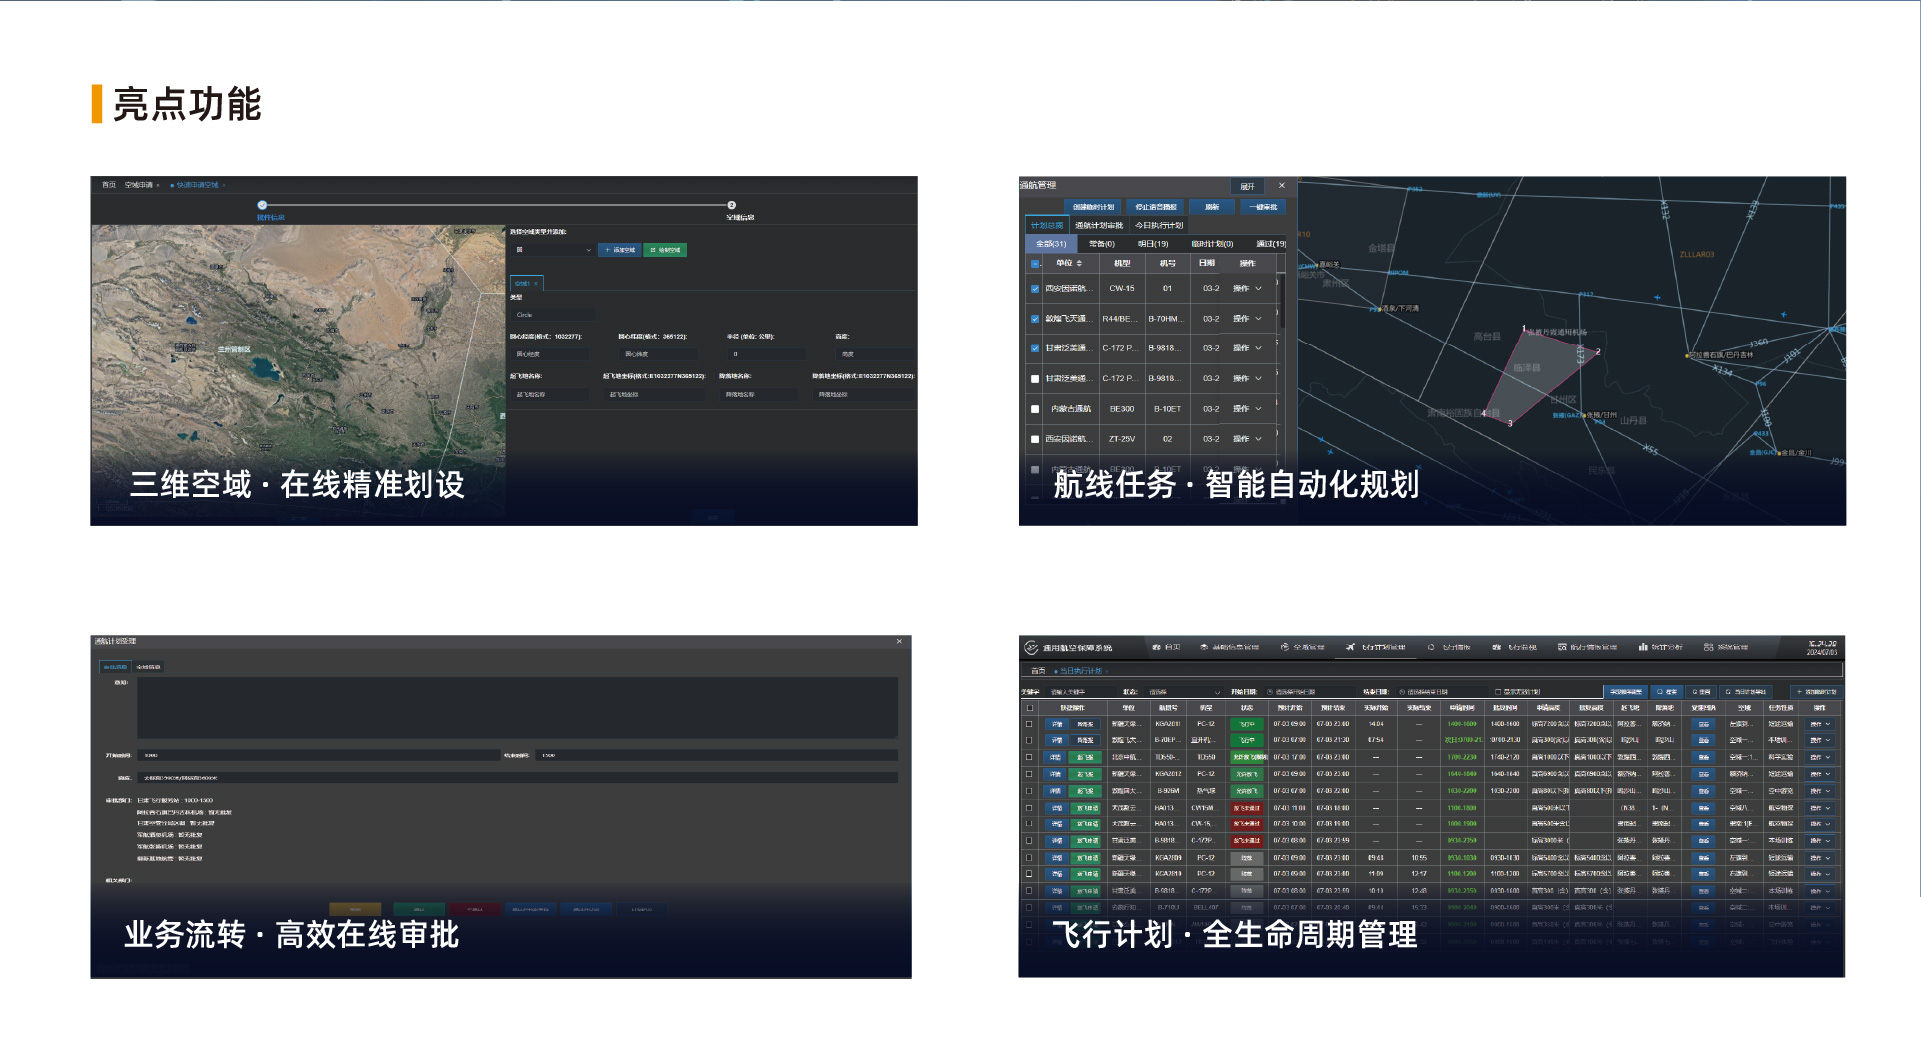Screen dimensions: 1921x1040
Task: Open the airspace type dropdown showing 圆
Action: point(553,250)
